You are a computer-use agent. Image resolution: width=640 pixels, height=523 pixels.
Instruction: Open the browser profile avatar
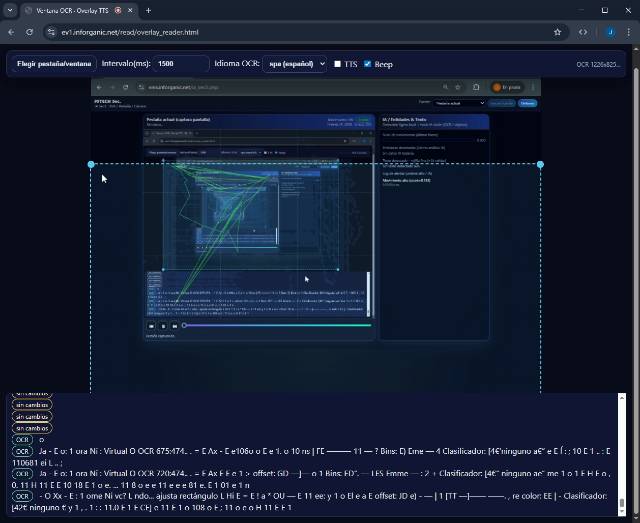(x=609, y=32)
